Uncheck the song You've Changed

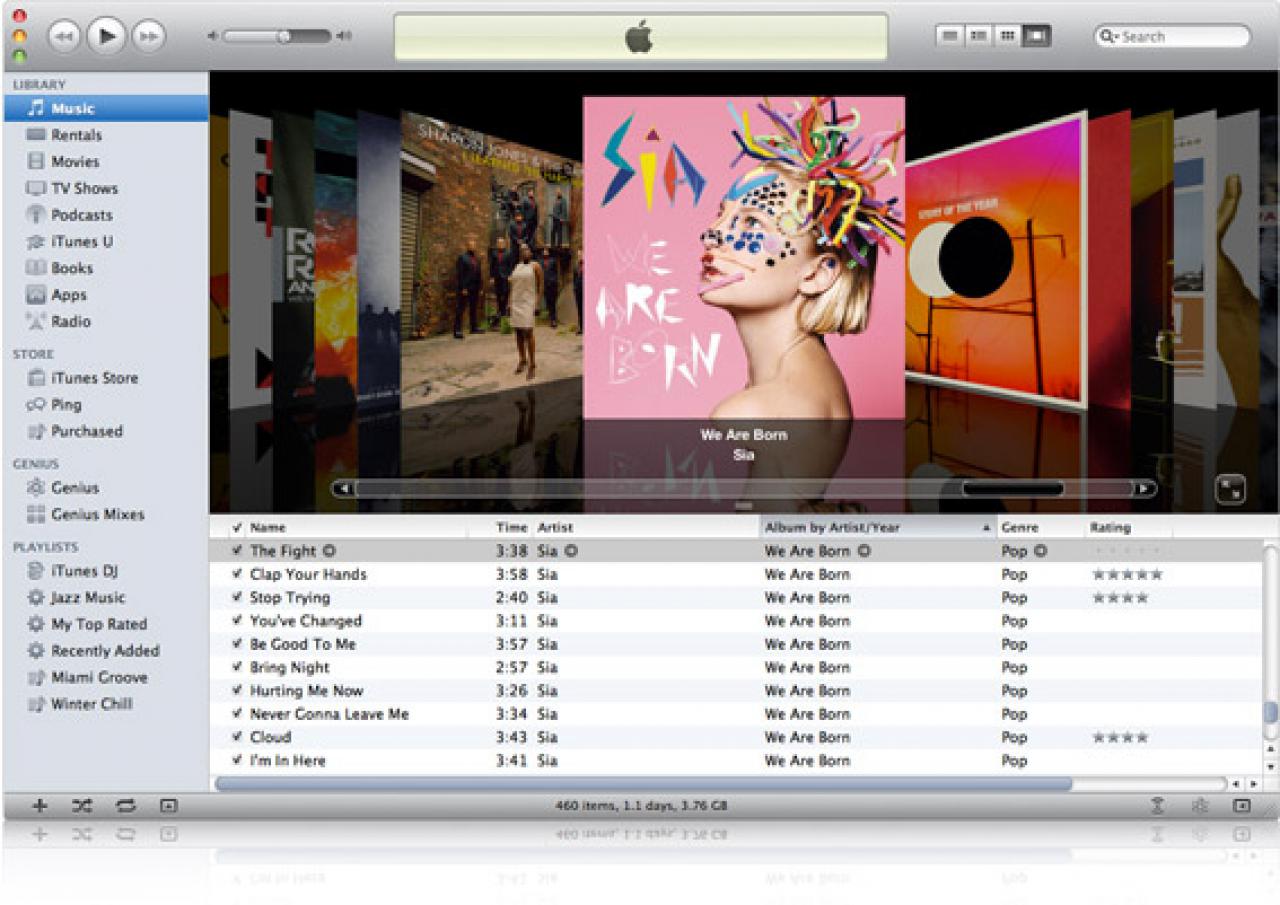pos(237,621)
